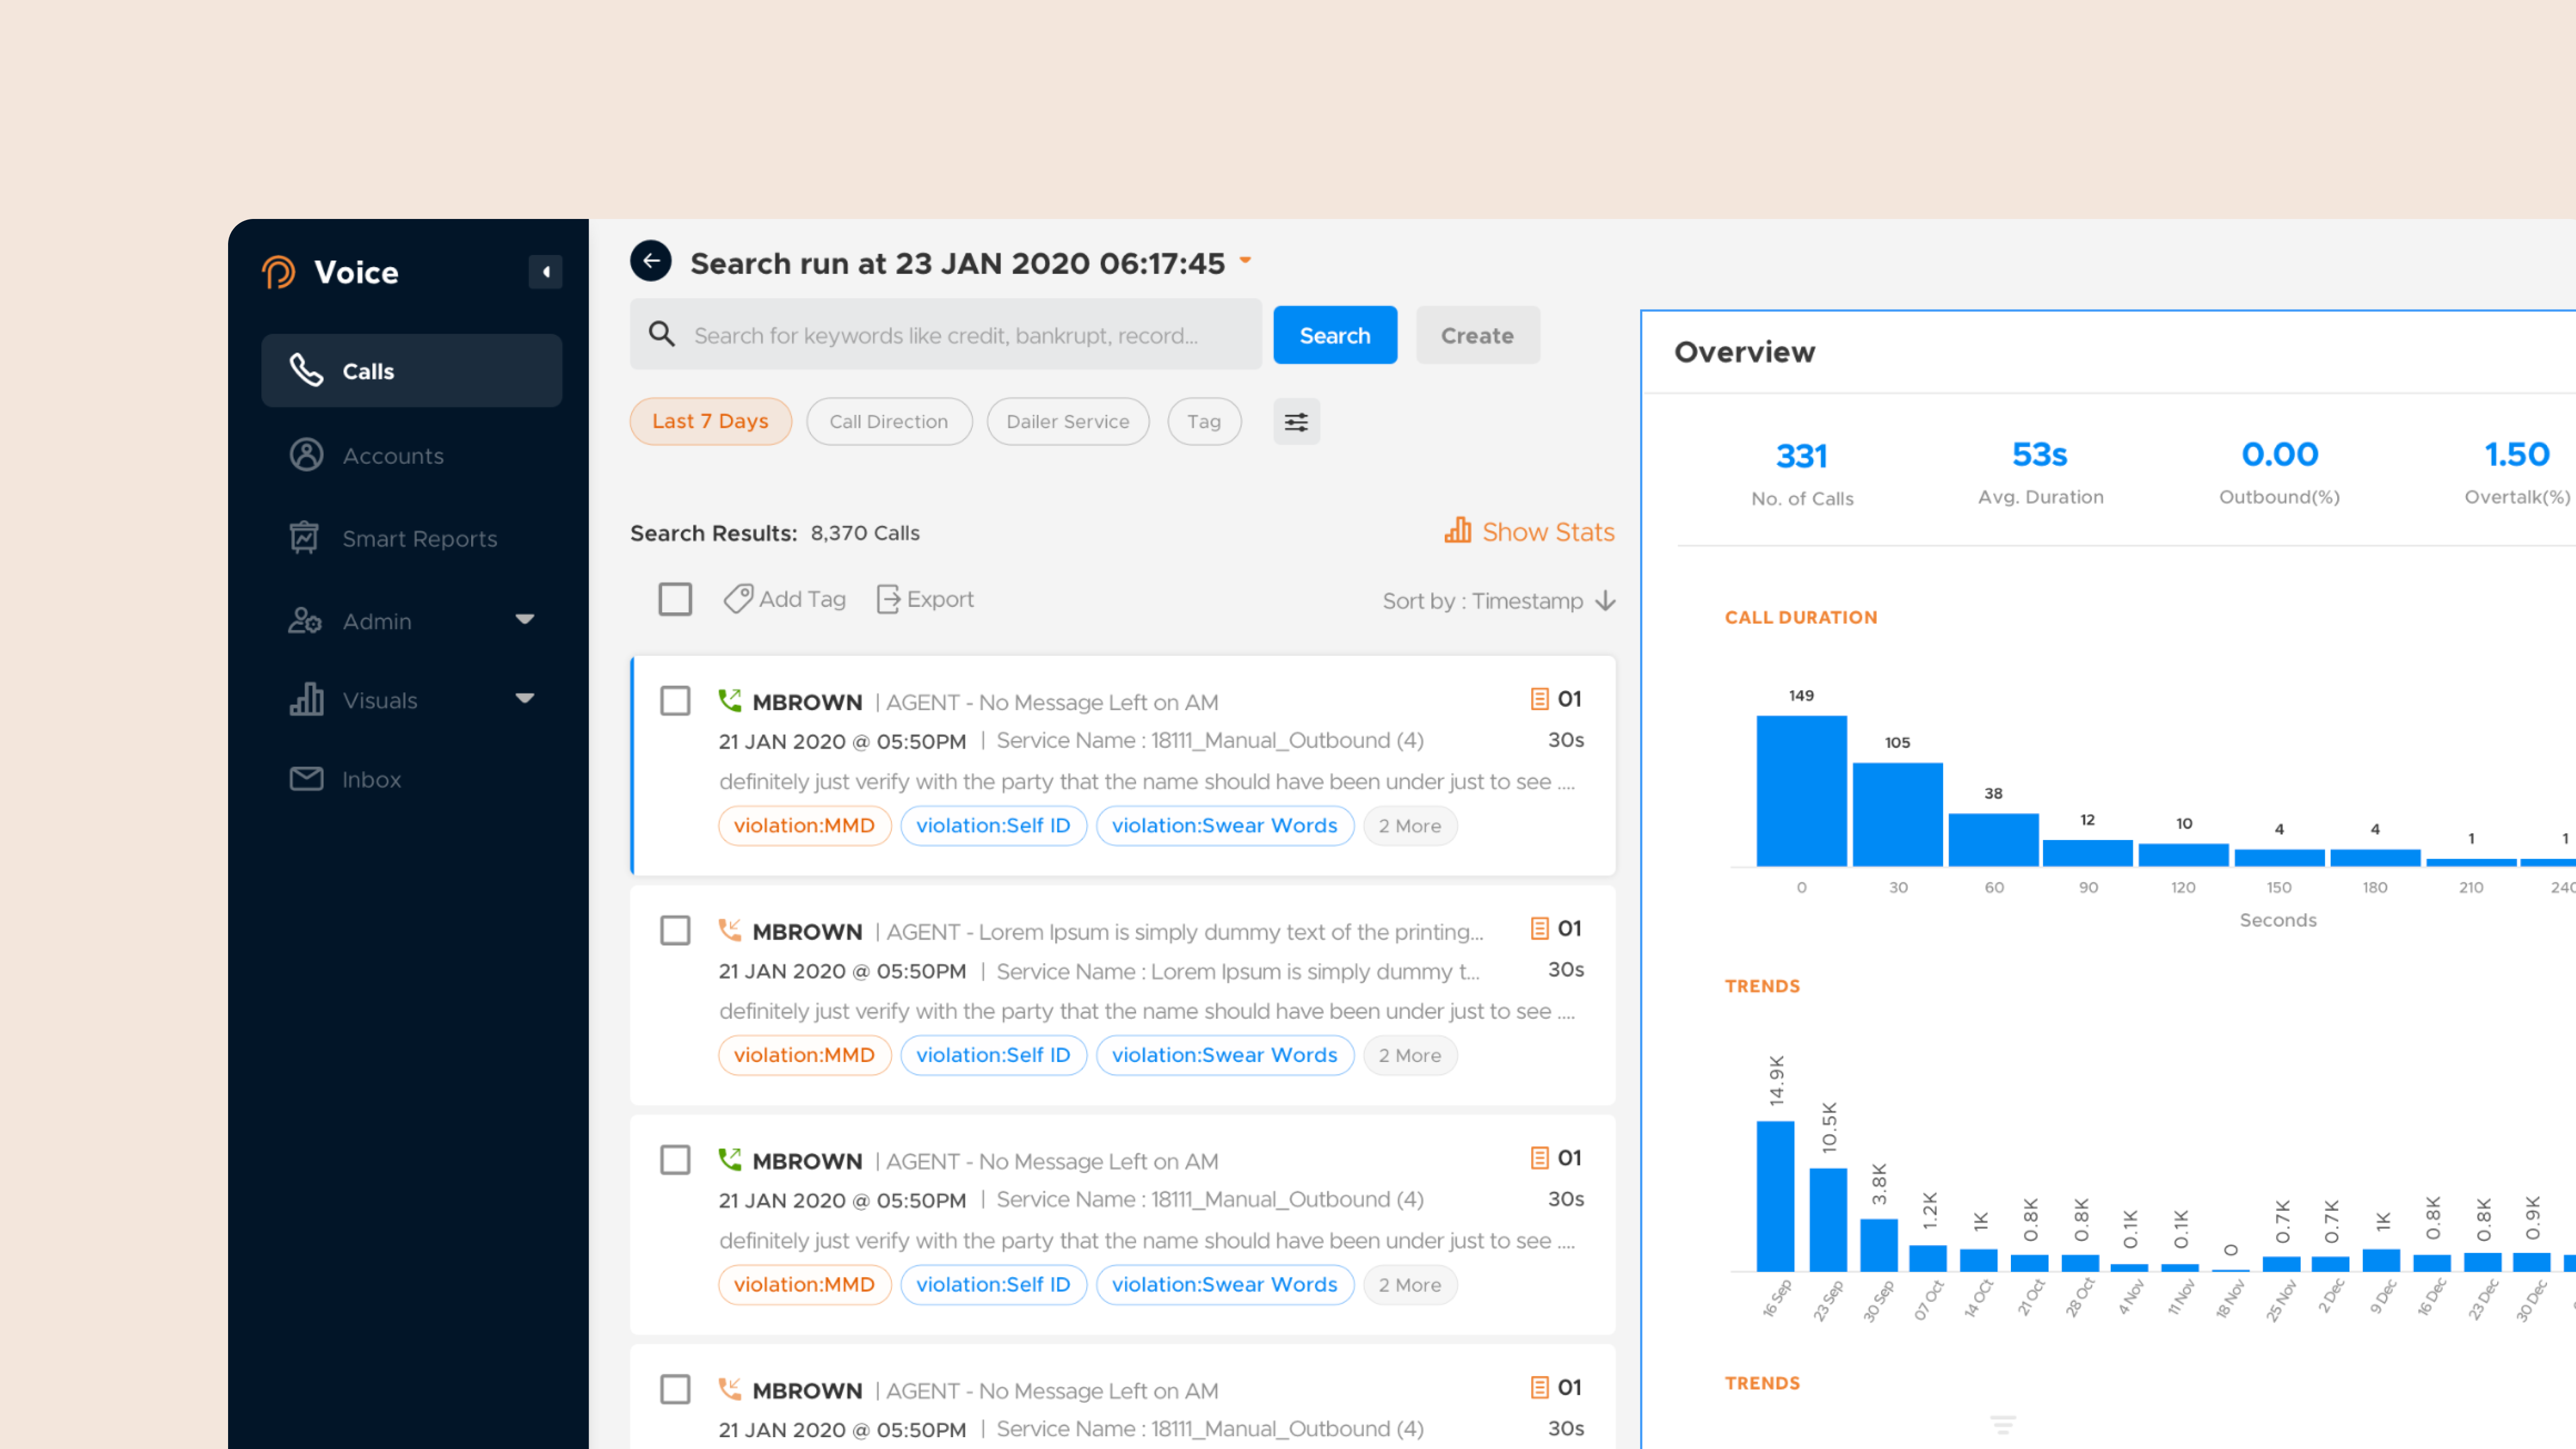This screenshot has height=1449, width=2576.
Task: Click the back arrow beside search title
Action: click(651, 261)
